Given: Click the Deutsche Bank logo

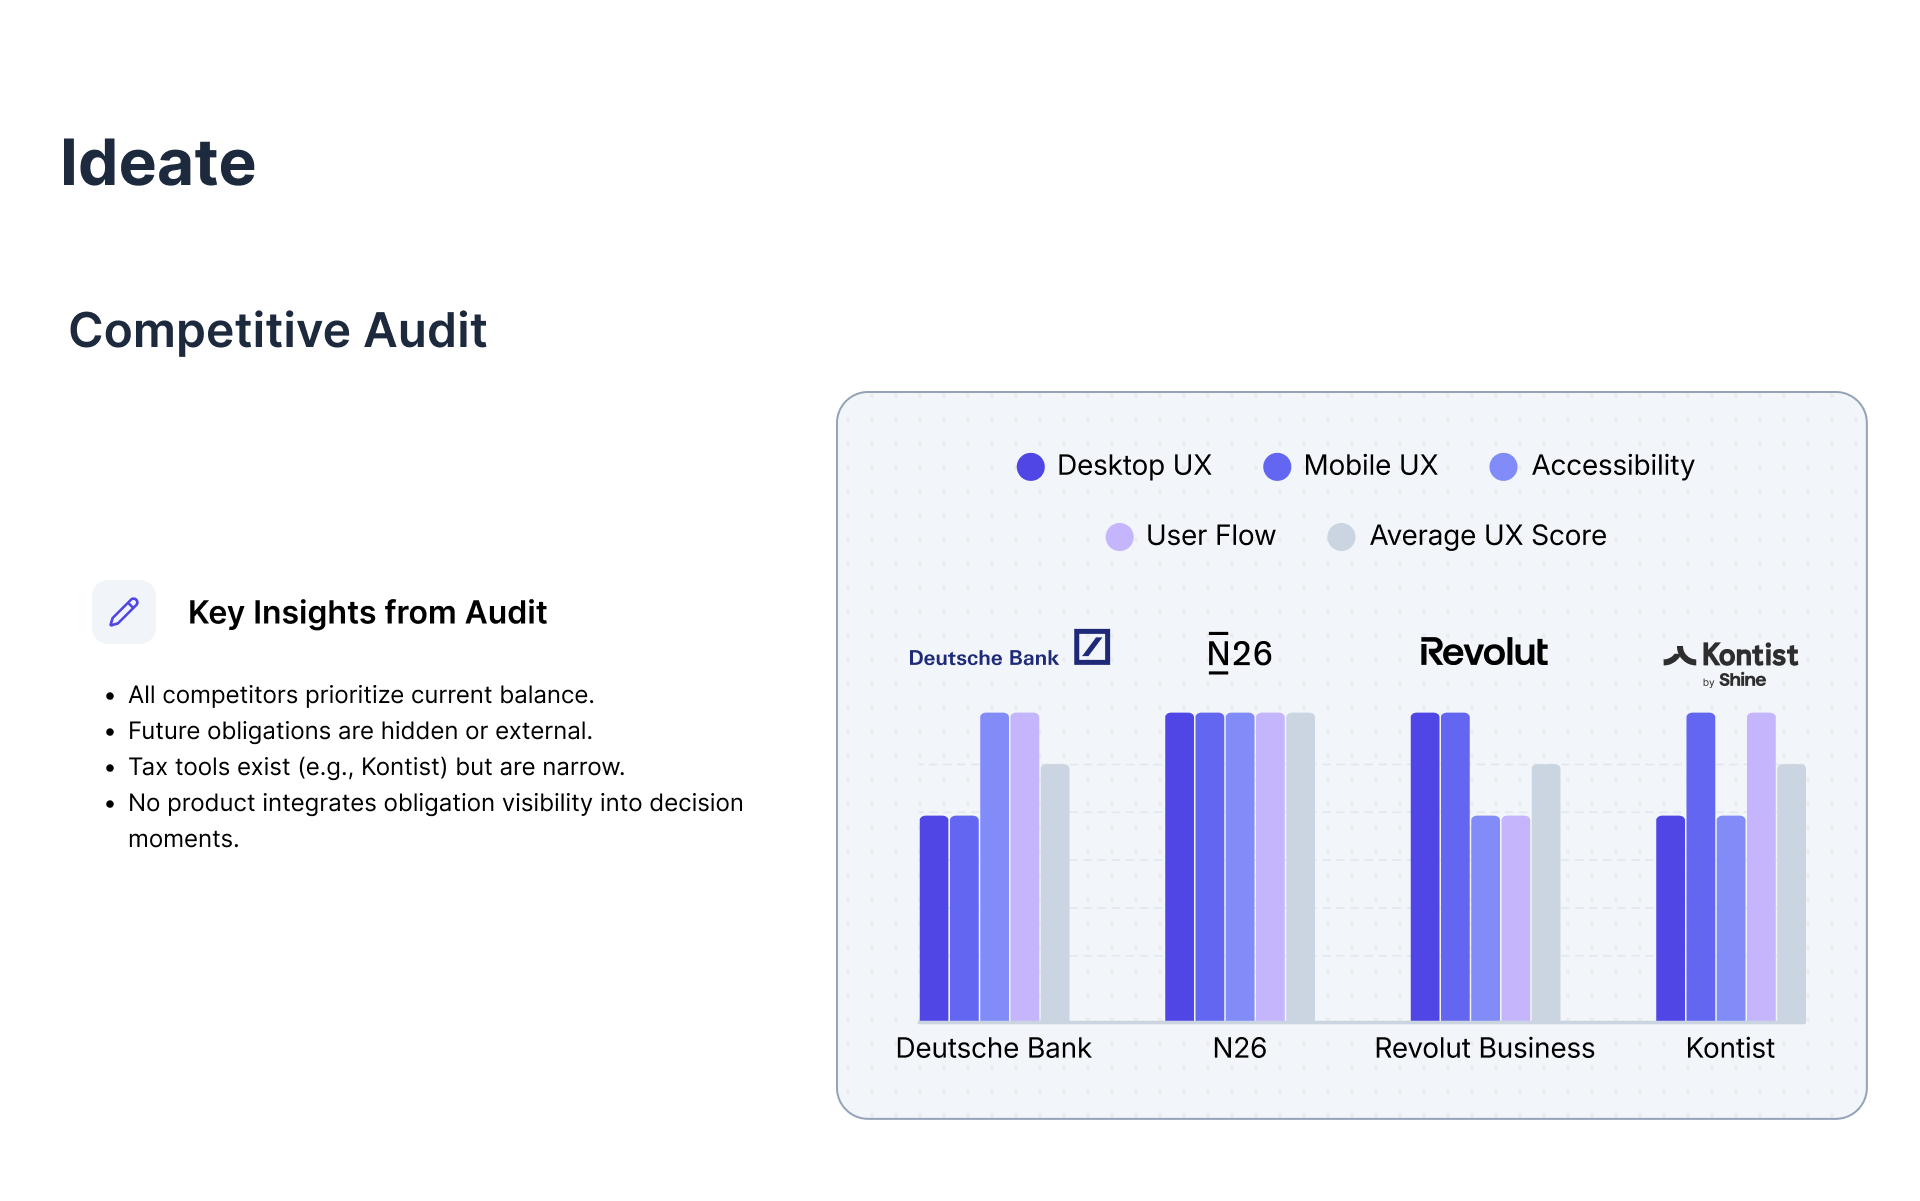Looking at the screenshot, I should (x=1009, y=649).
